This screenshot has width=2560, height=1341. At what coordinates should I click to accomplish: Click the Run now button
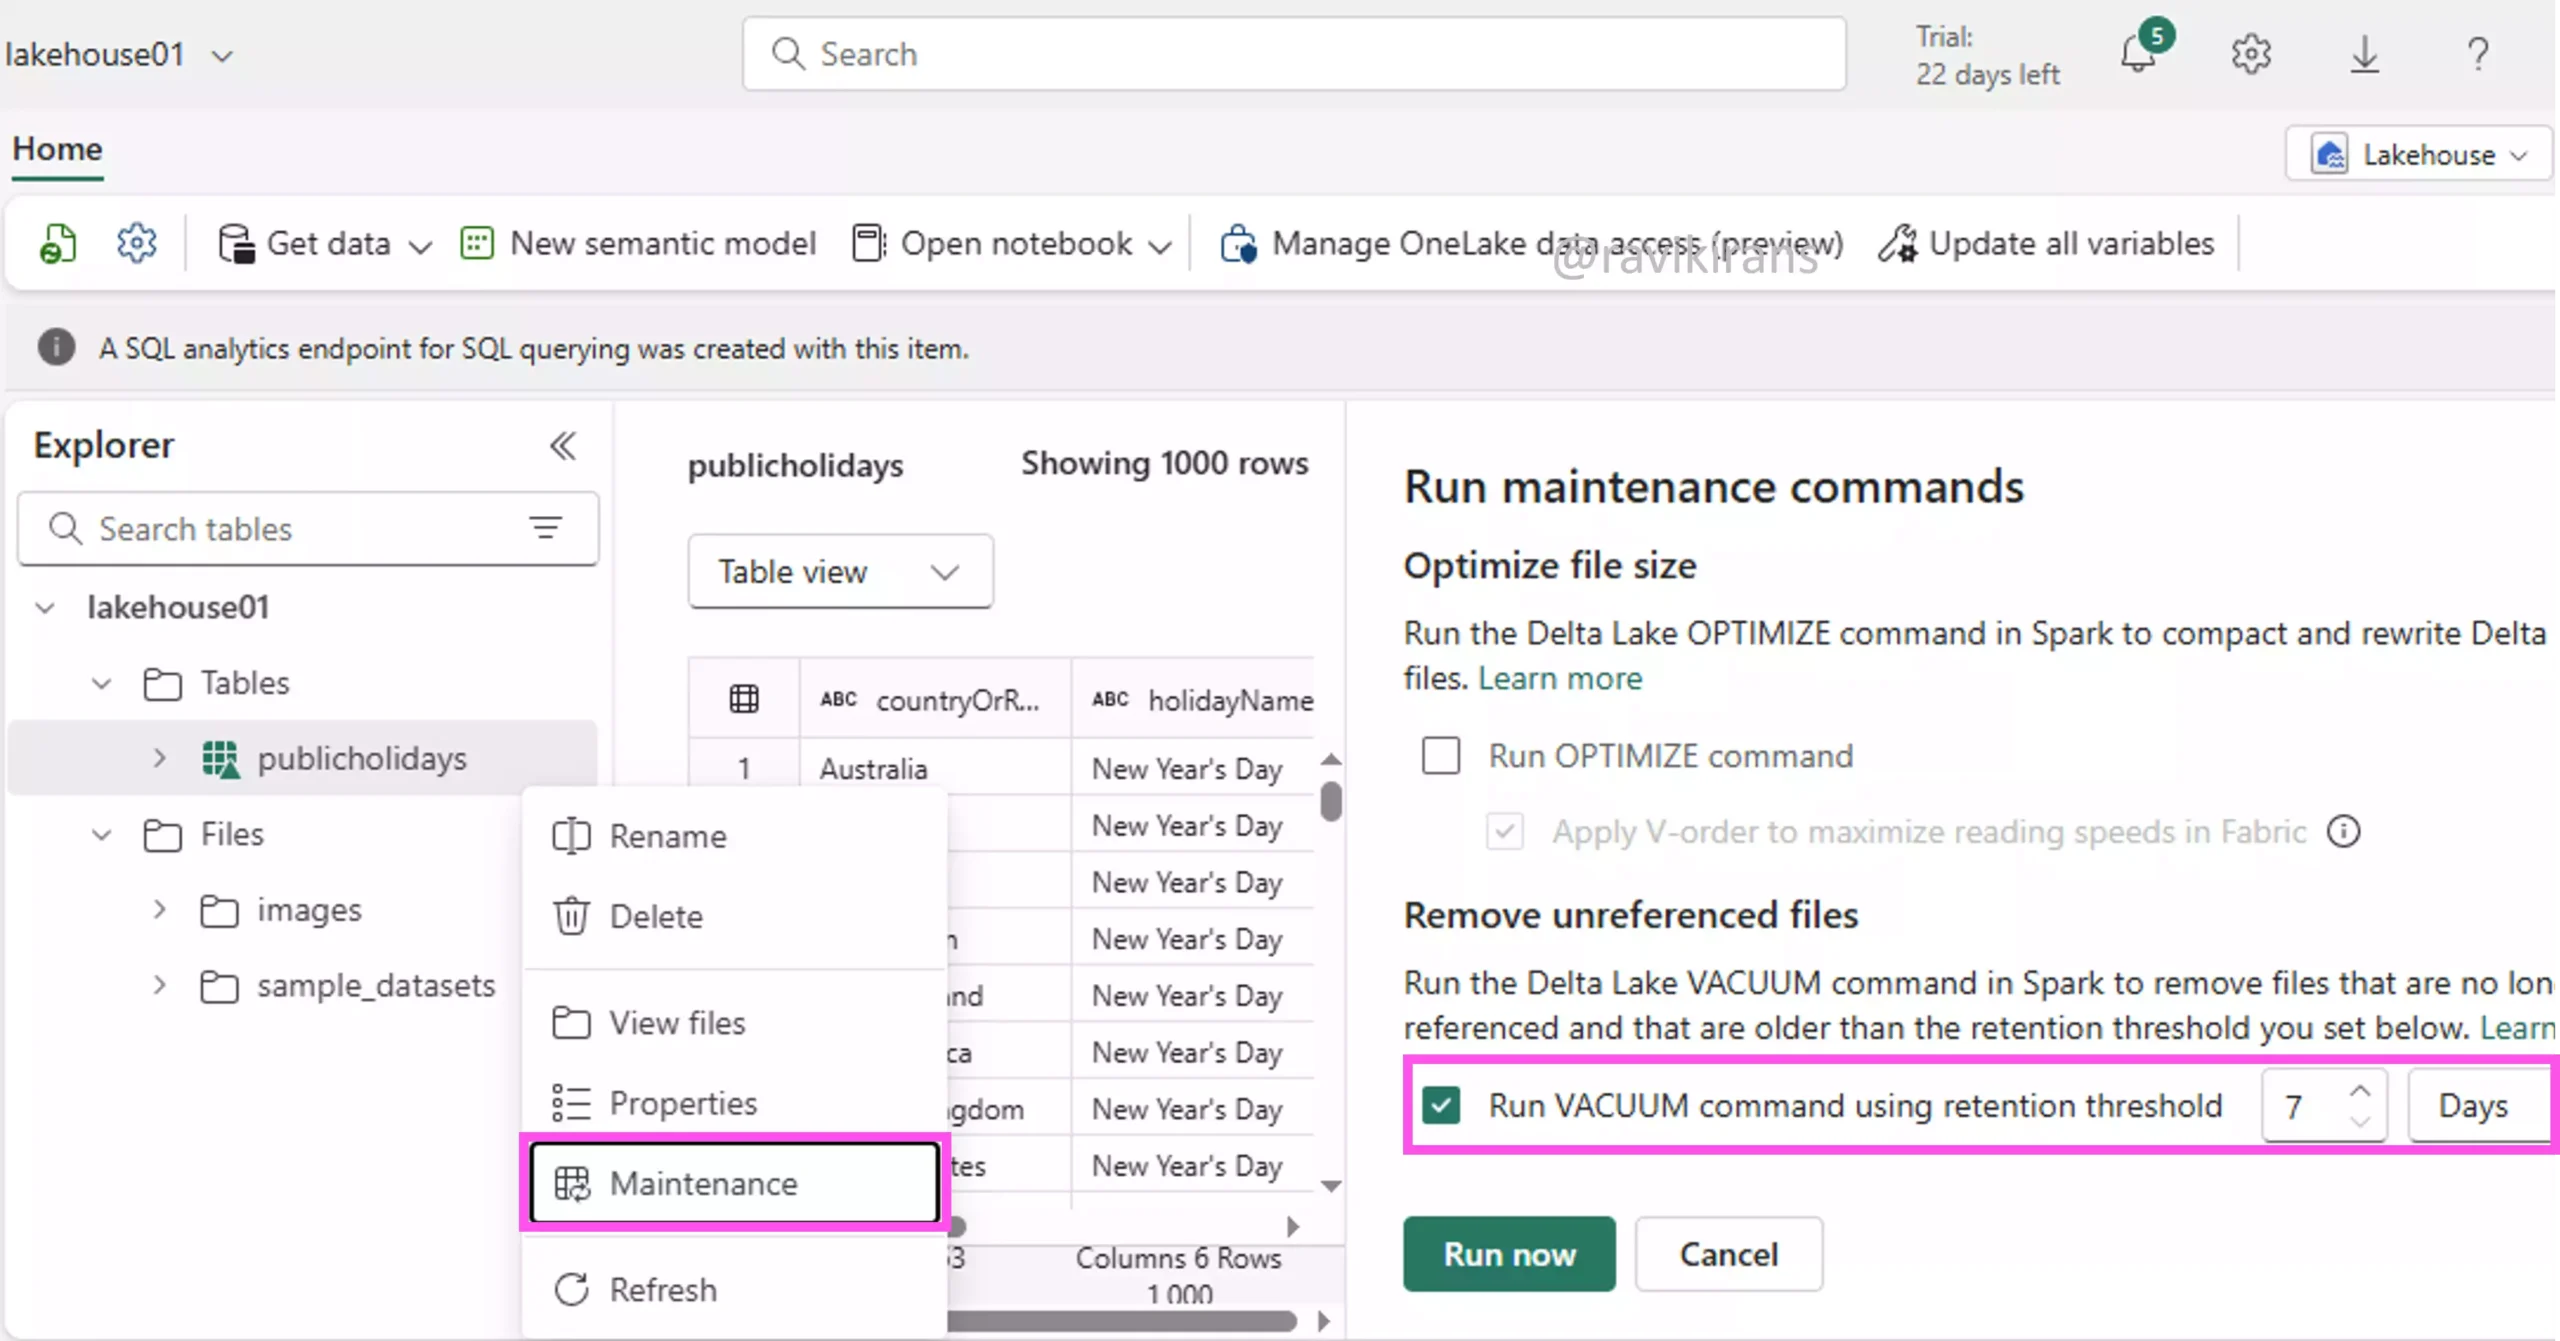coord(1509,1254)
